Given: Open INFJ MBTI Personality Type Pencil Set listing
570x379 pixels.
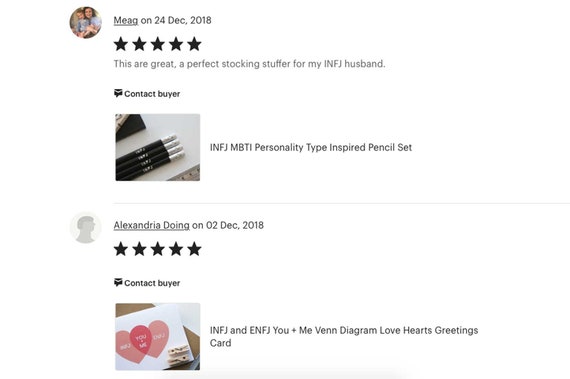Looking at the screenshot, I should pos(311,148).
